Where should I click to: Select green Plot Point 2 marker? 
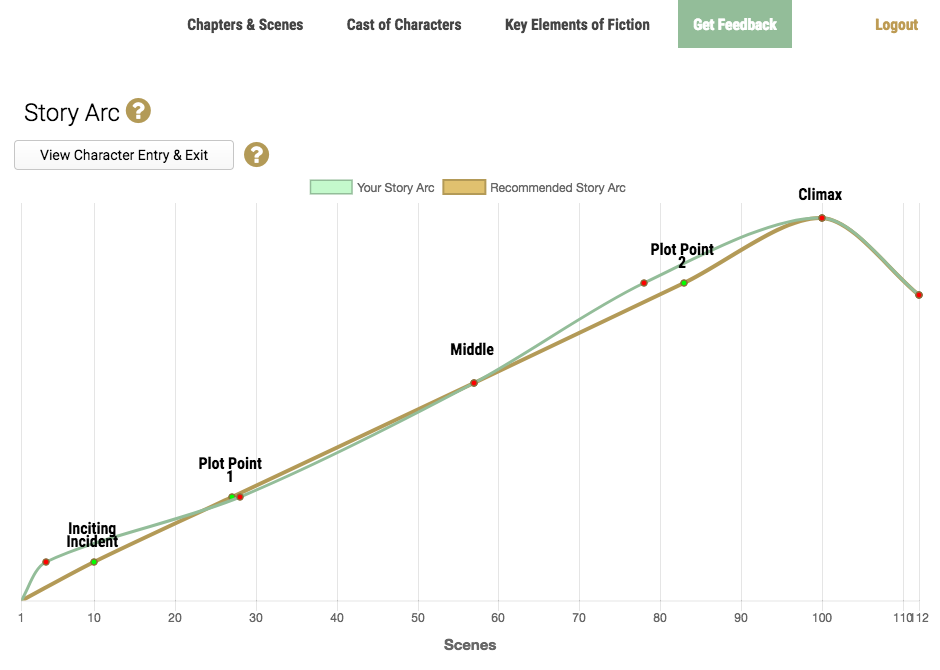(x=684, y=283)
